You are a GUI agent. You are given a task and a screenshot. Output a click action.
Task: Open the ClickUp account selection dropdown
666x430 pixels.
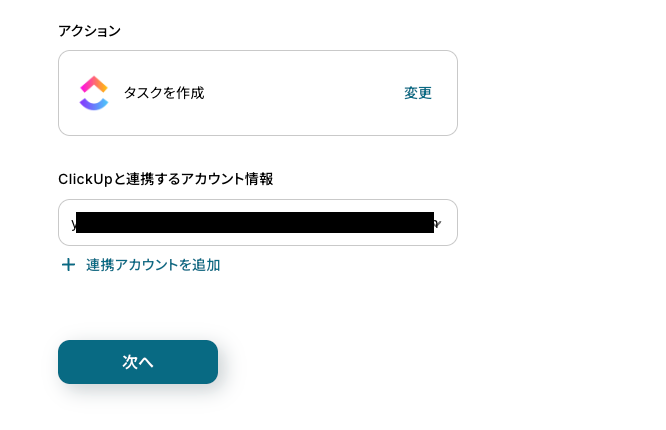pyautogui.click(x=258, y=223)
